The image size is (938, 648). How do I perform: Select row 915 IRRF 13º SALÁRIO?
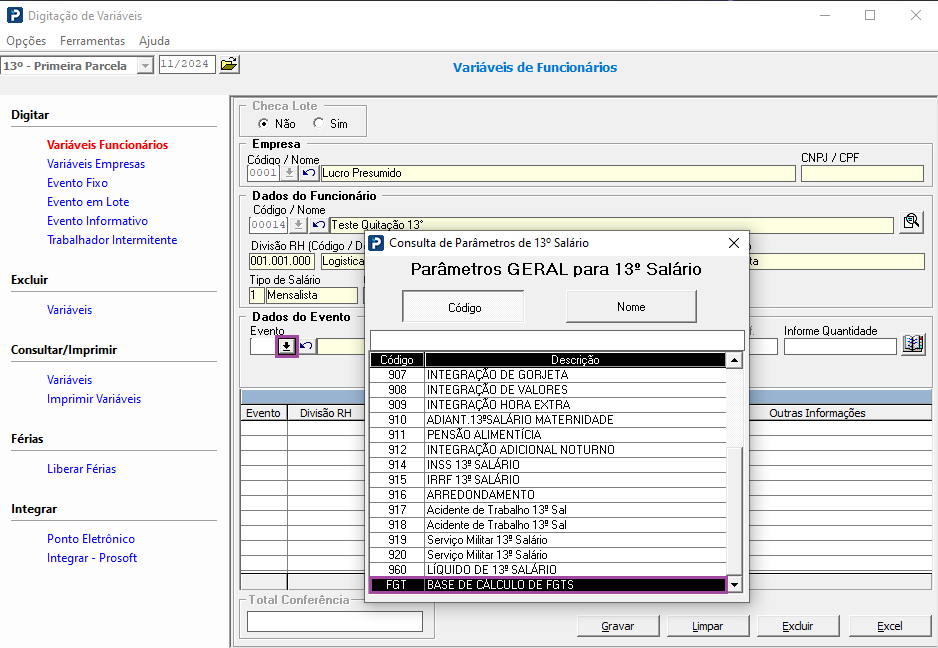click(x=548, y=480)
